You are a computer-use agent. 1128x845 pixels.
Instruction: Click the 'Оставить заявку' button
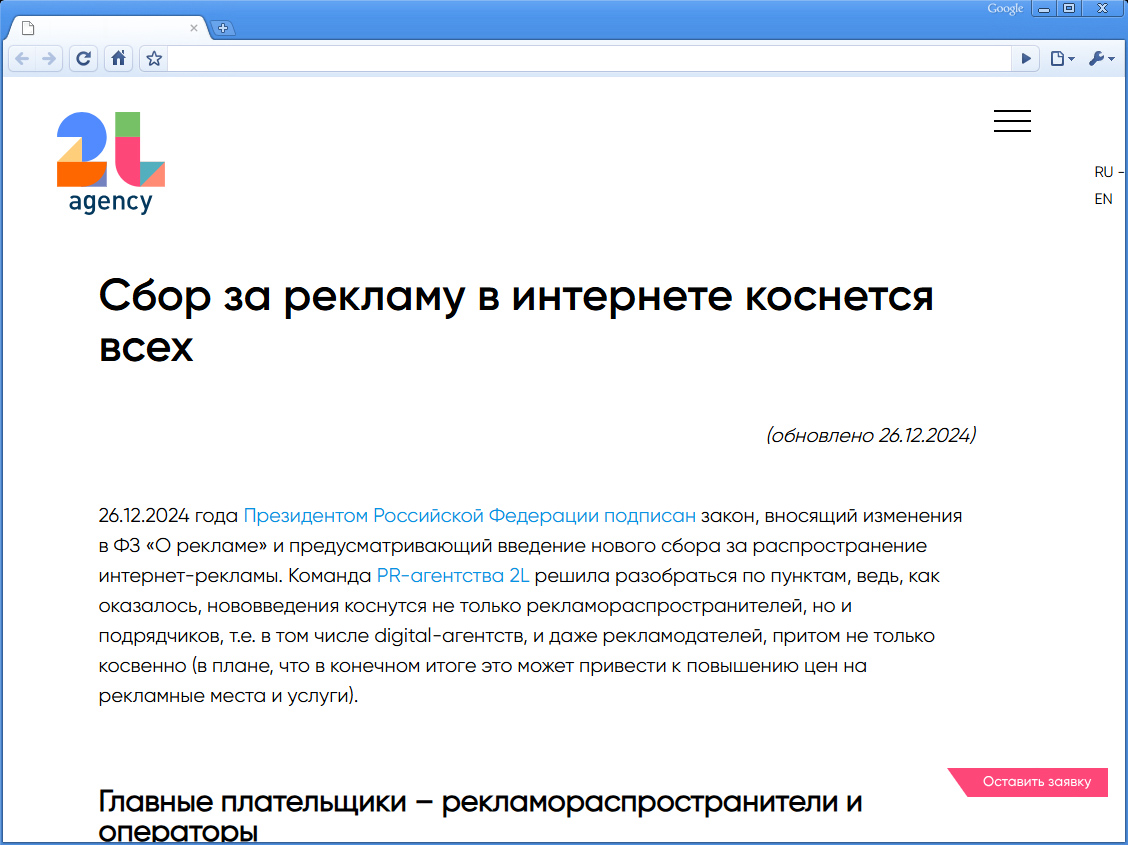1028,782
